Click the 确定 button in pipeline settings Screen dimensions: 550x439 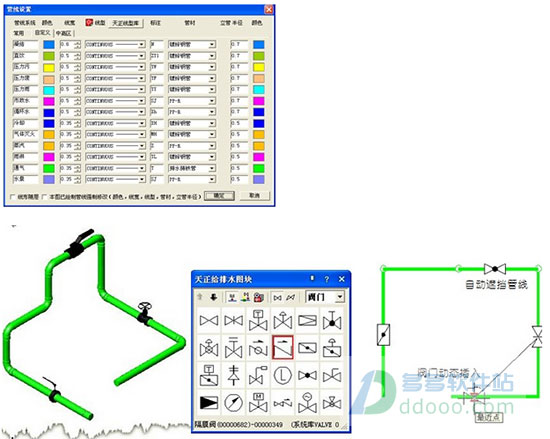tap(219, 196)
